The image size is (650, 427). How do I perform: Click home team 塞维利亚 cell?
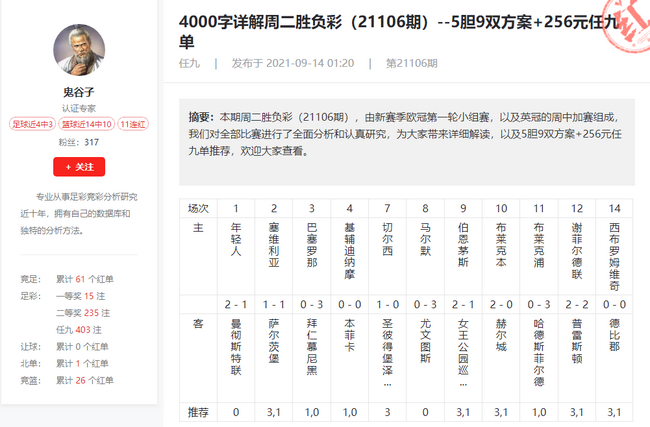274,257
